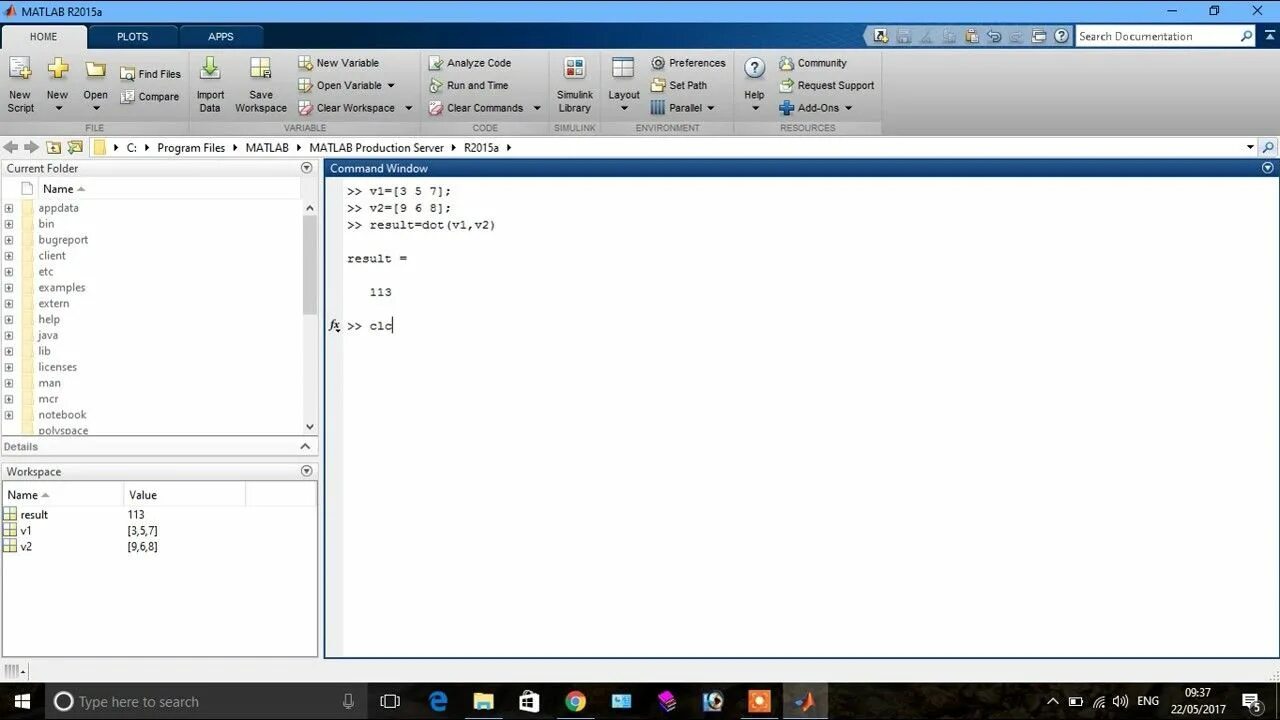Click the command prompt line with clc
The image size is (1280, 720).
point(370,326)
